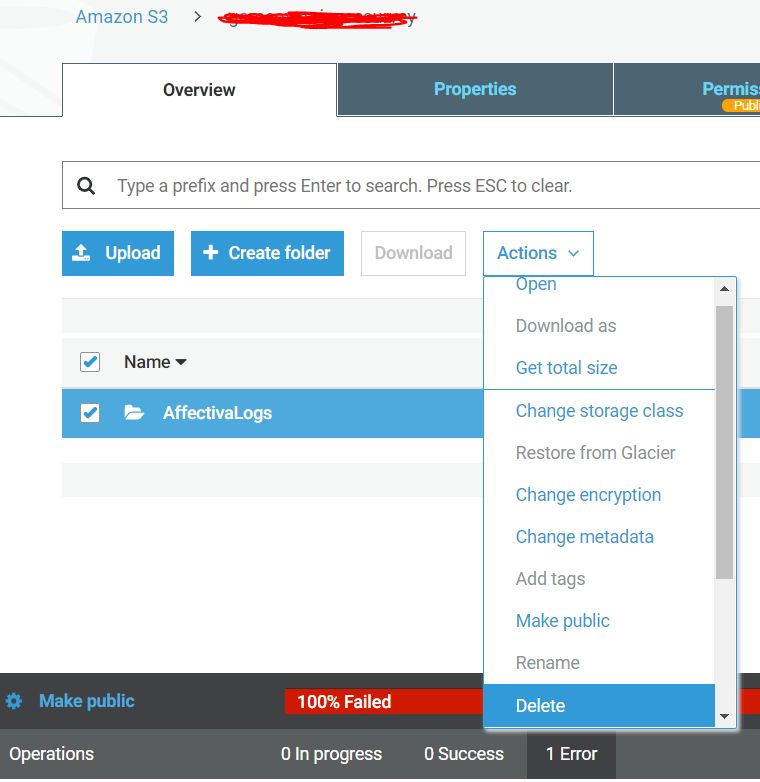Click the Amazon S3 breadcrumb link
The width and height of the screenshot is (760, 782).
pyautogui.click(x=122, y=17)
